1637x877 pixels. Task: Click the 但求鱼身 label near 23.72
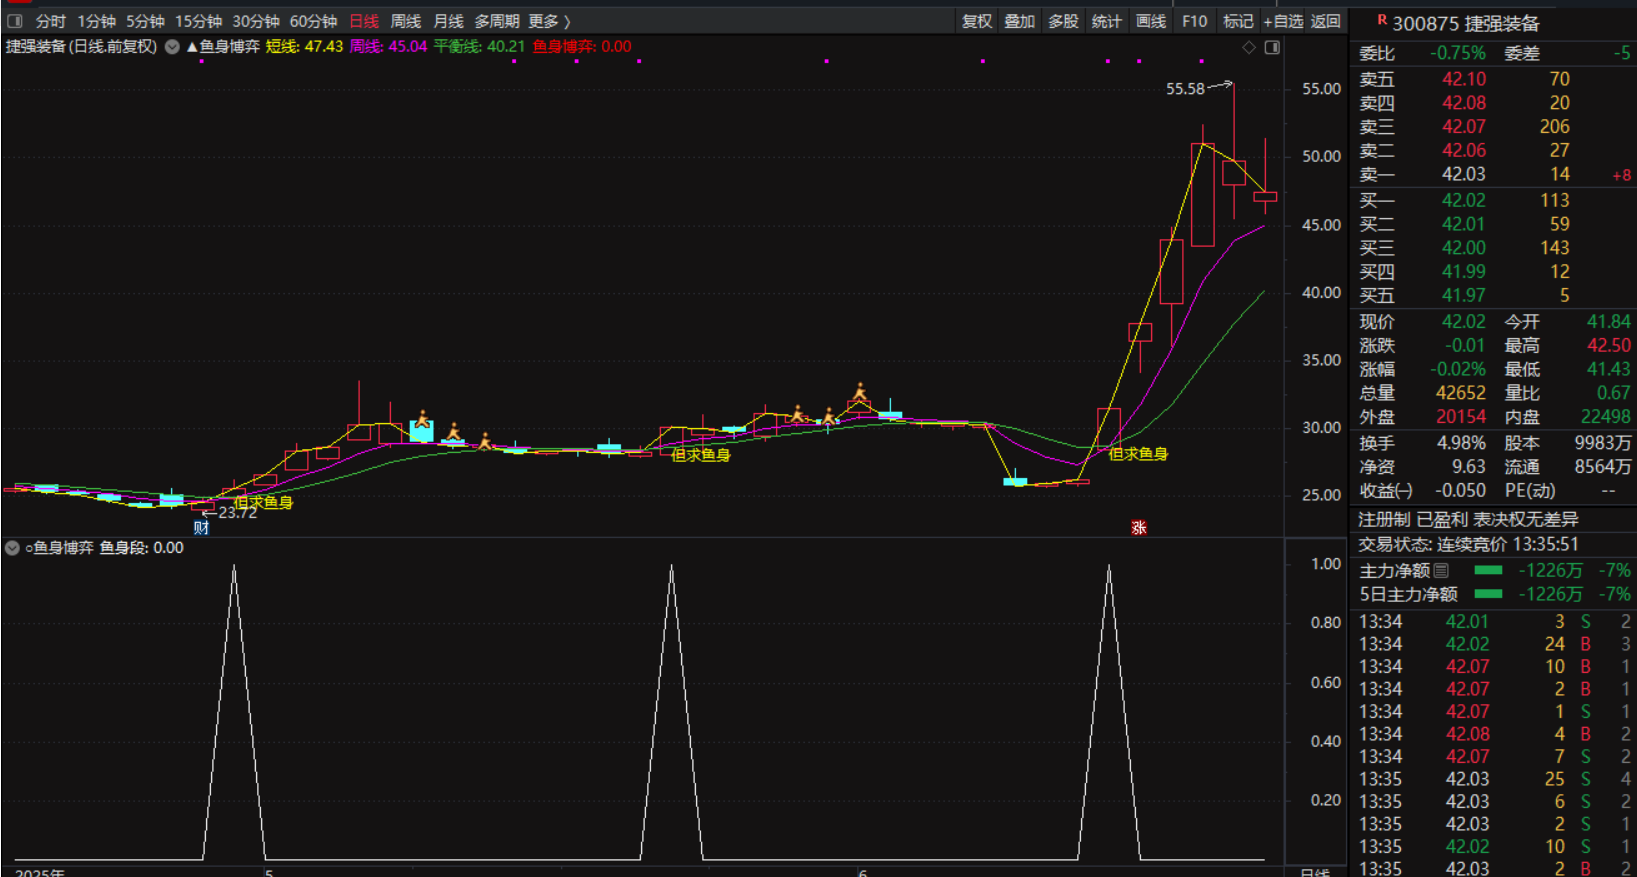(263, 502)
